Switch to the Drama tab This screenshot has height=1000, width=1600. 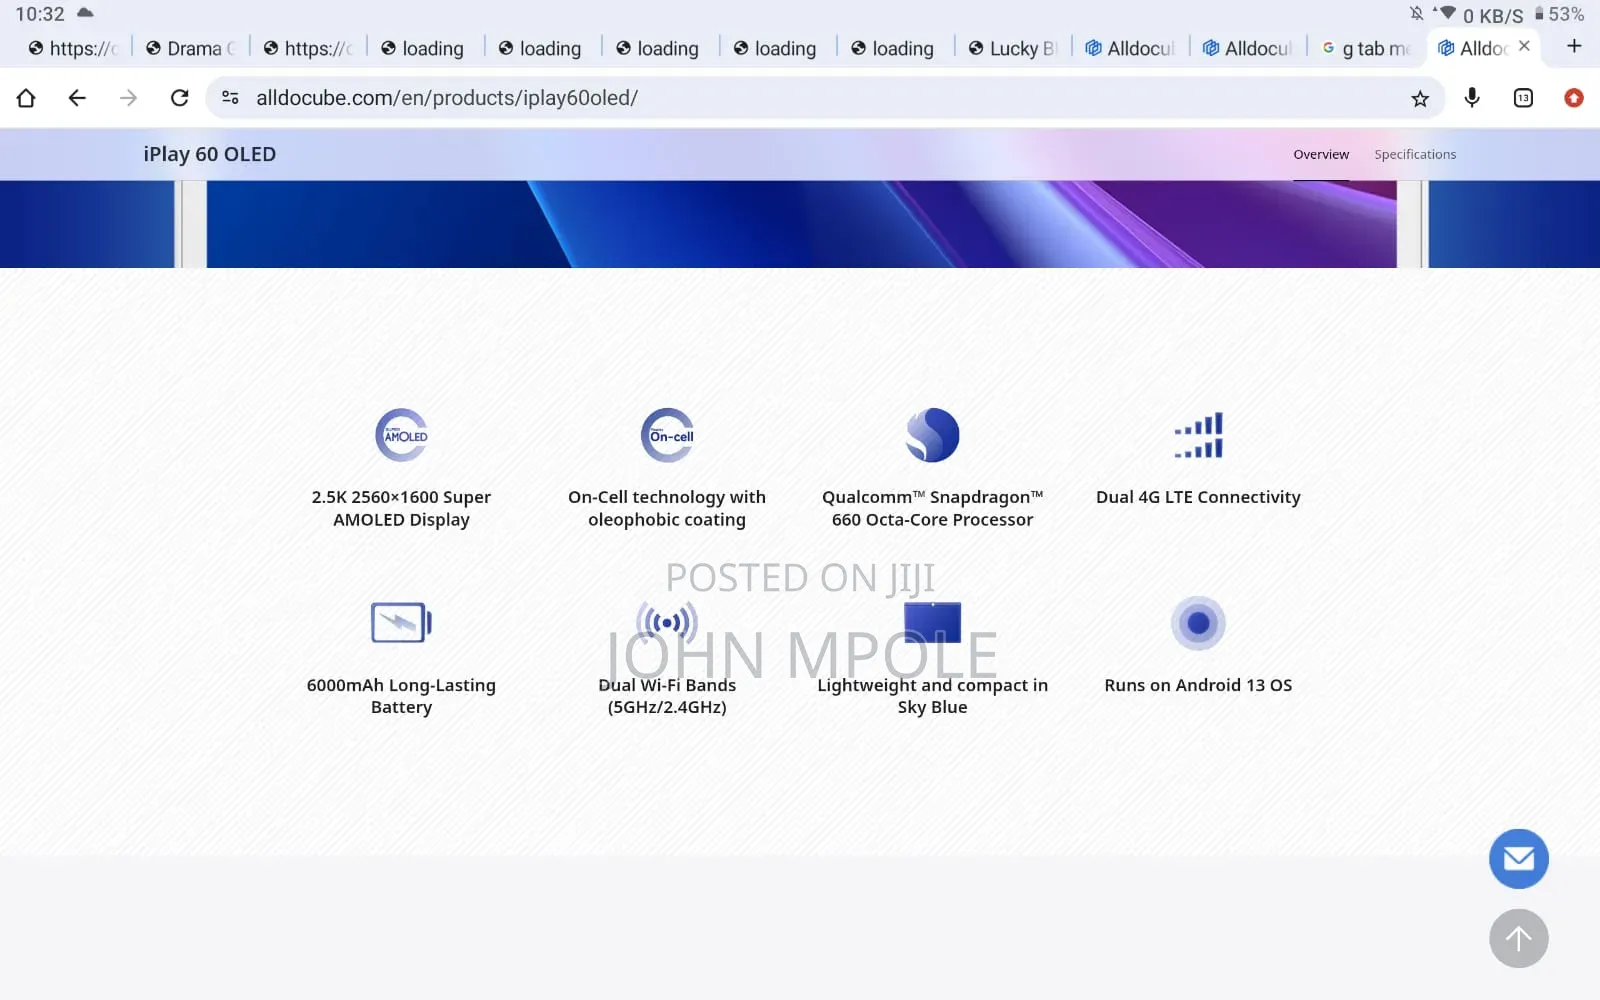pyautogui.click(x=191, y=48)
